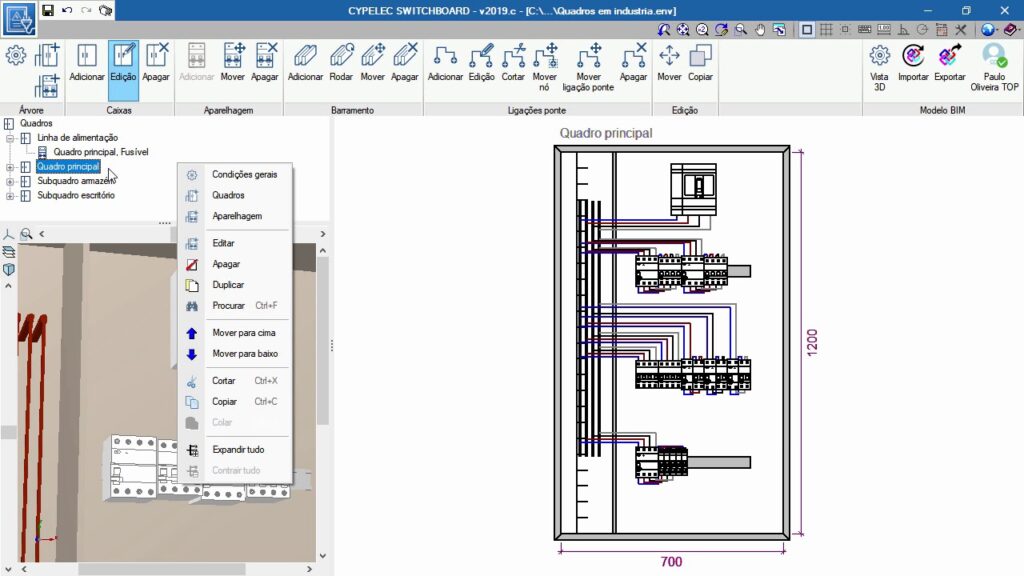Image resolution: width=1024 pixels, height=576 pixels.
Task: Click Rodar in the Barramento group
Action: click(x=342, y=62)
